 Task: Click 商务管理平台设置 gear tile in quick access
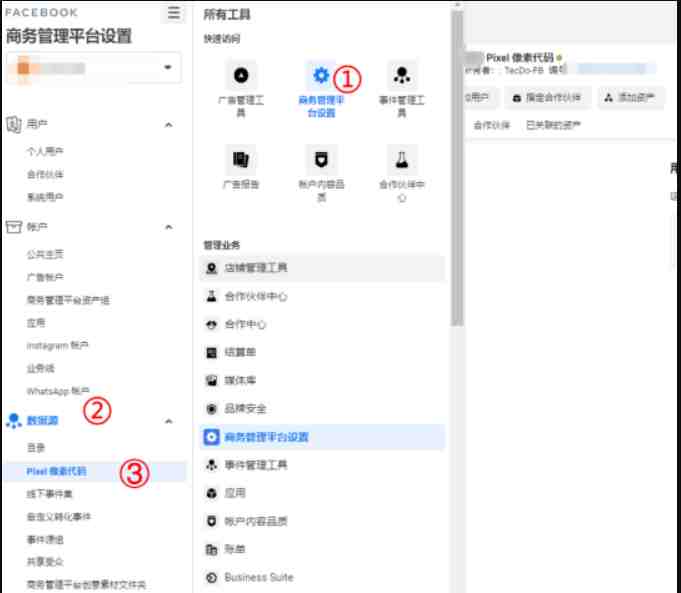point(321,90)
